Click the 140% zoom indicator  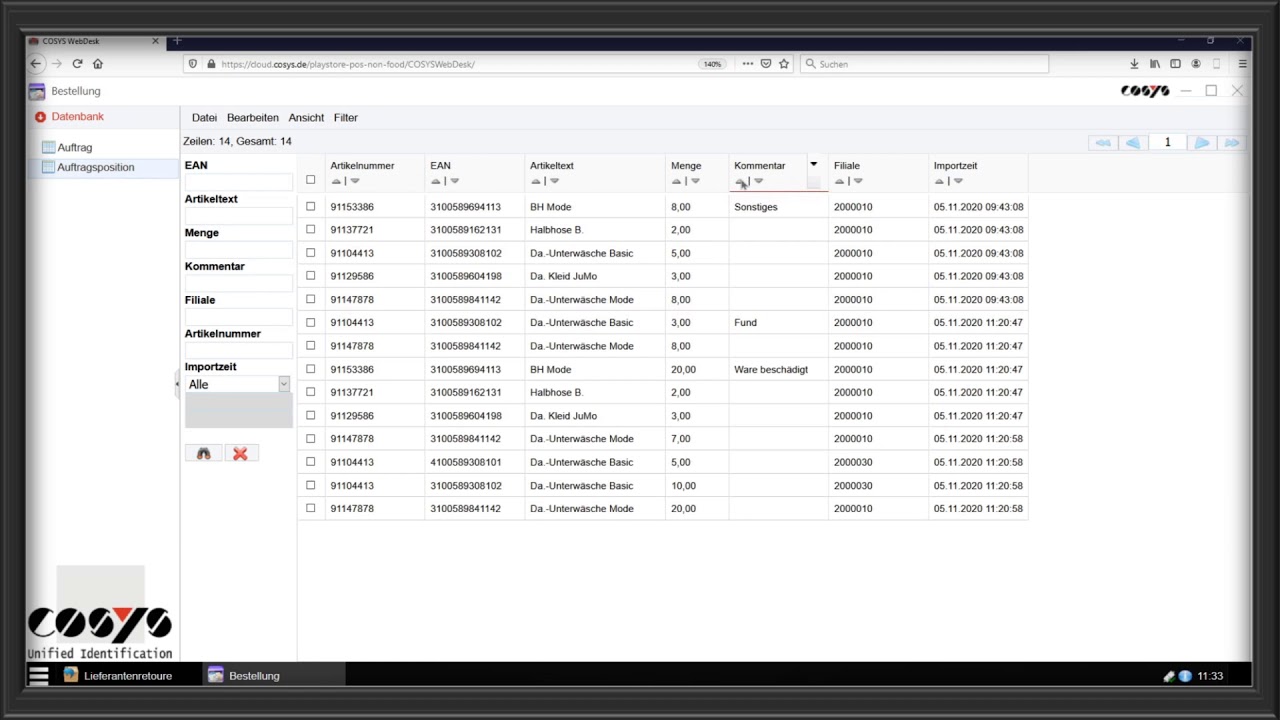[712, 64]
